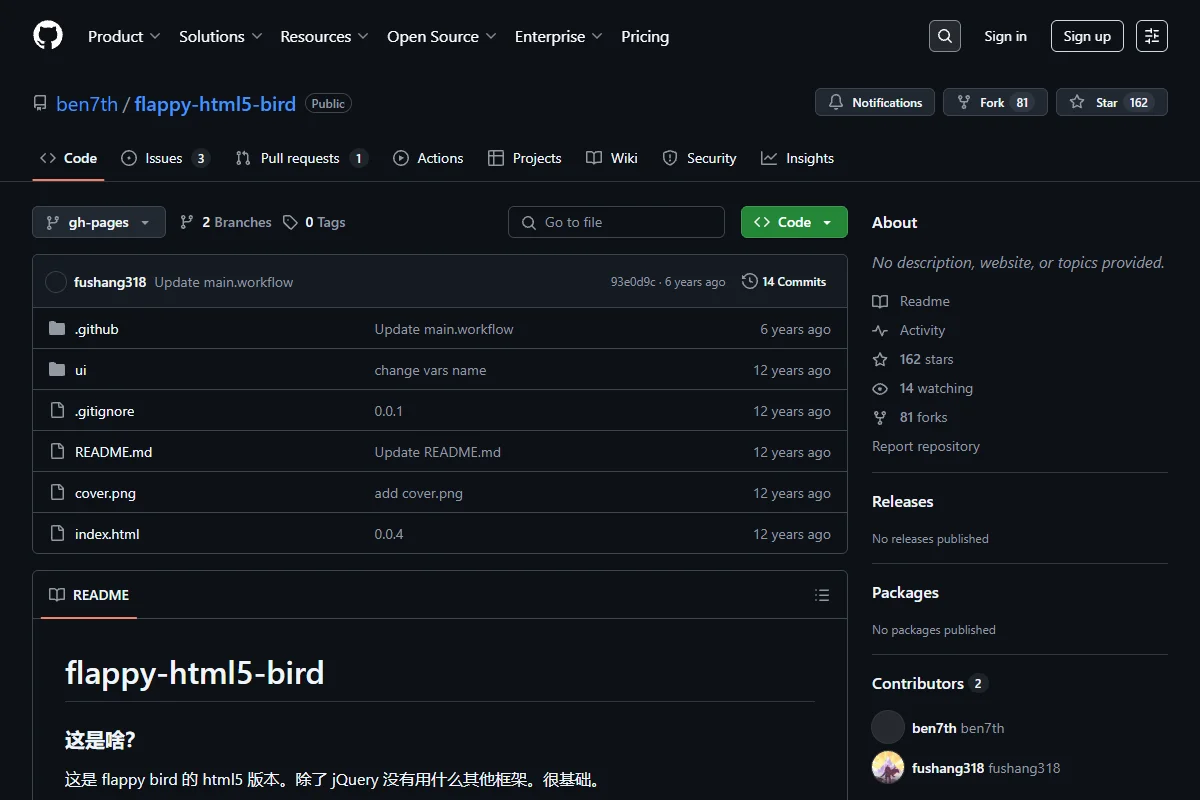The width and height of the screenshot is (1200, 800).
Task: Click the Notifications bell button
Action: 875,102
